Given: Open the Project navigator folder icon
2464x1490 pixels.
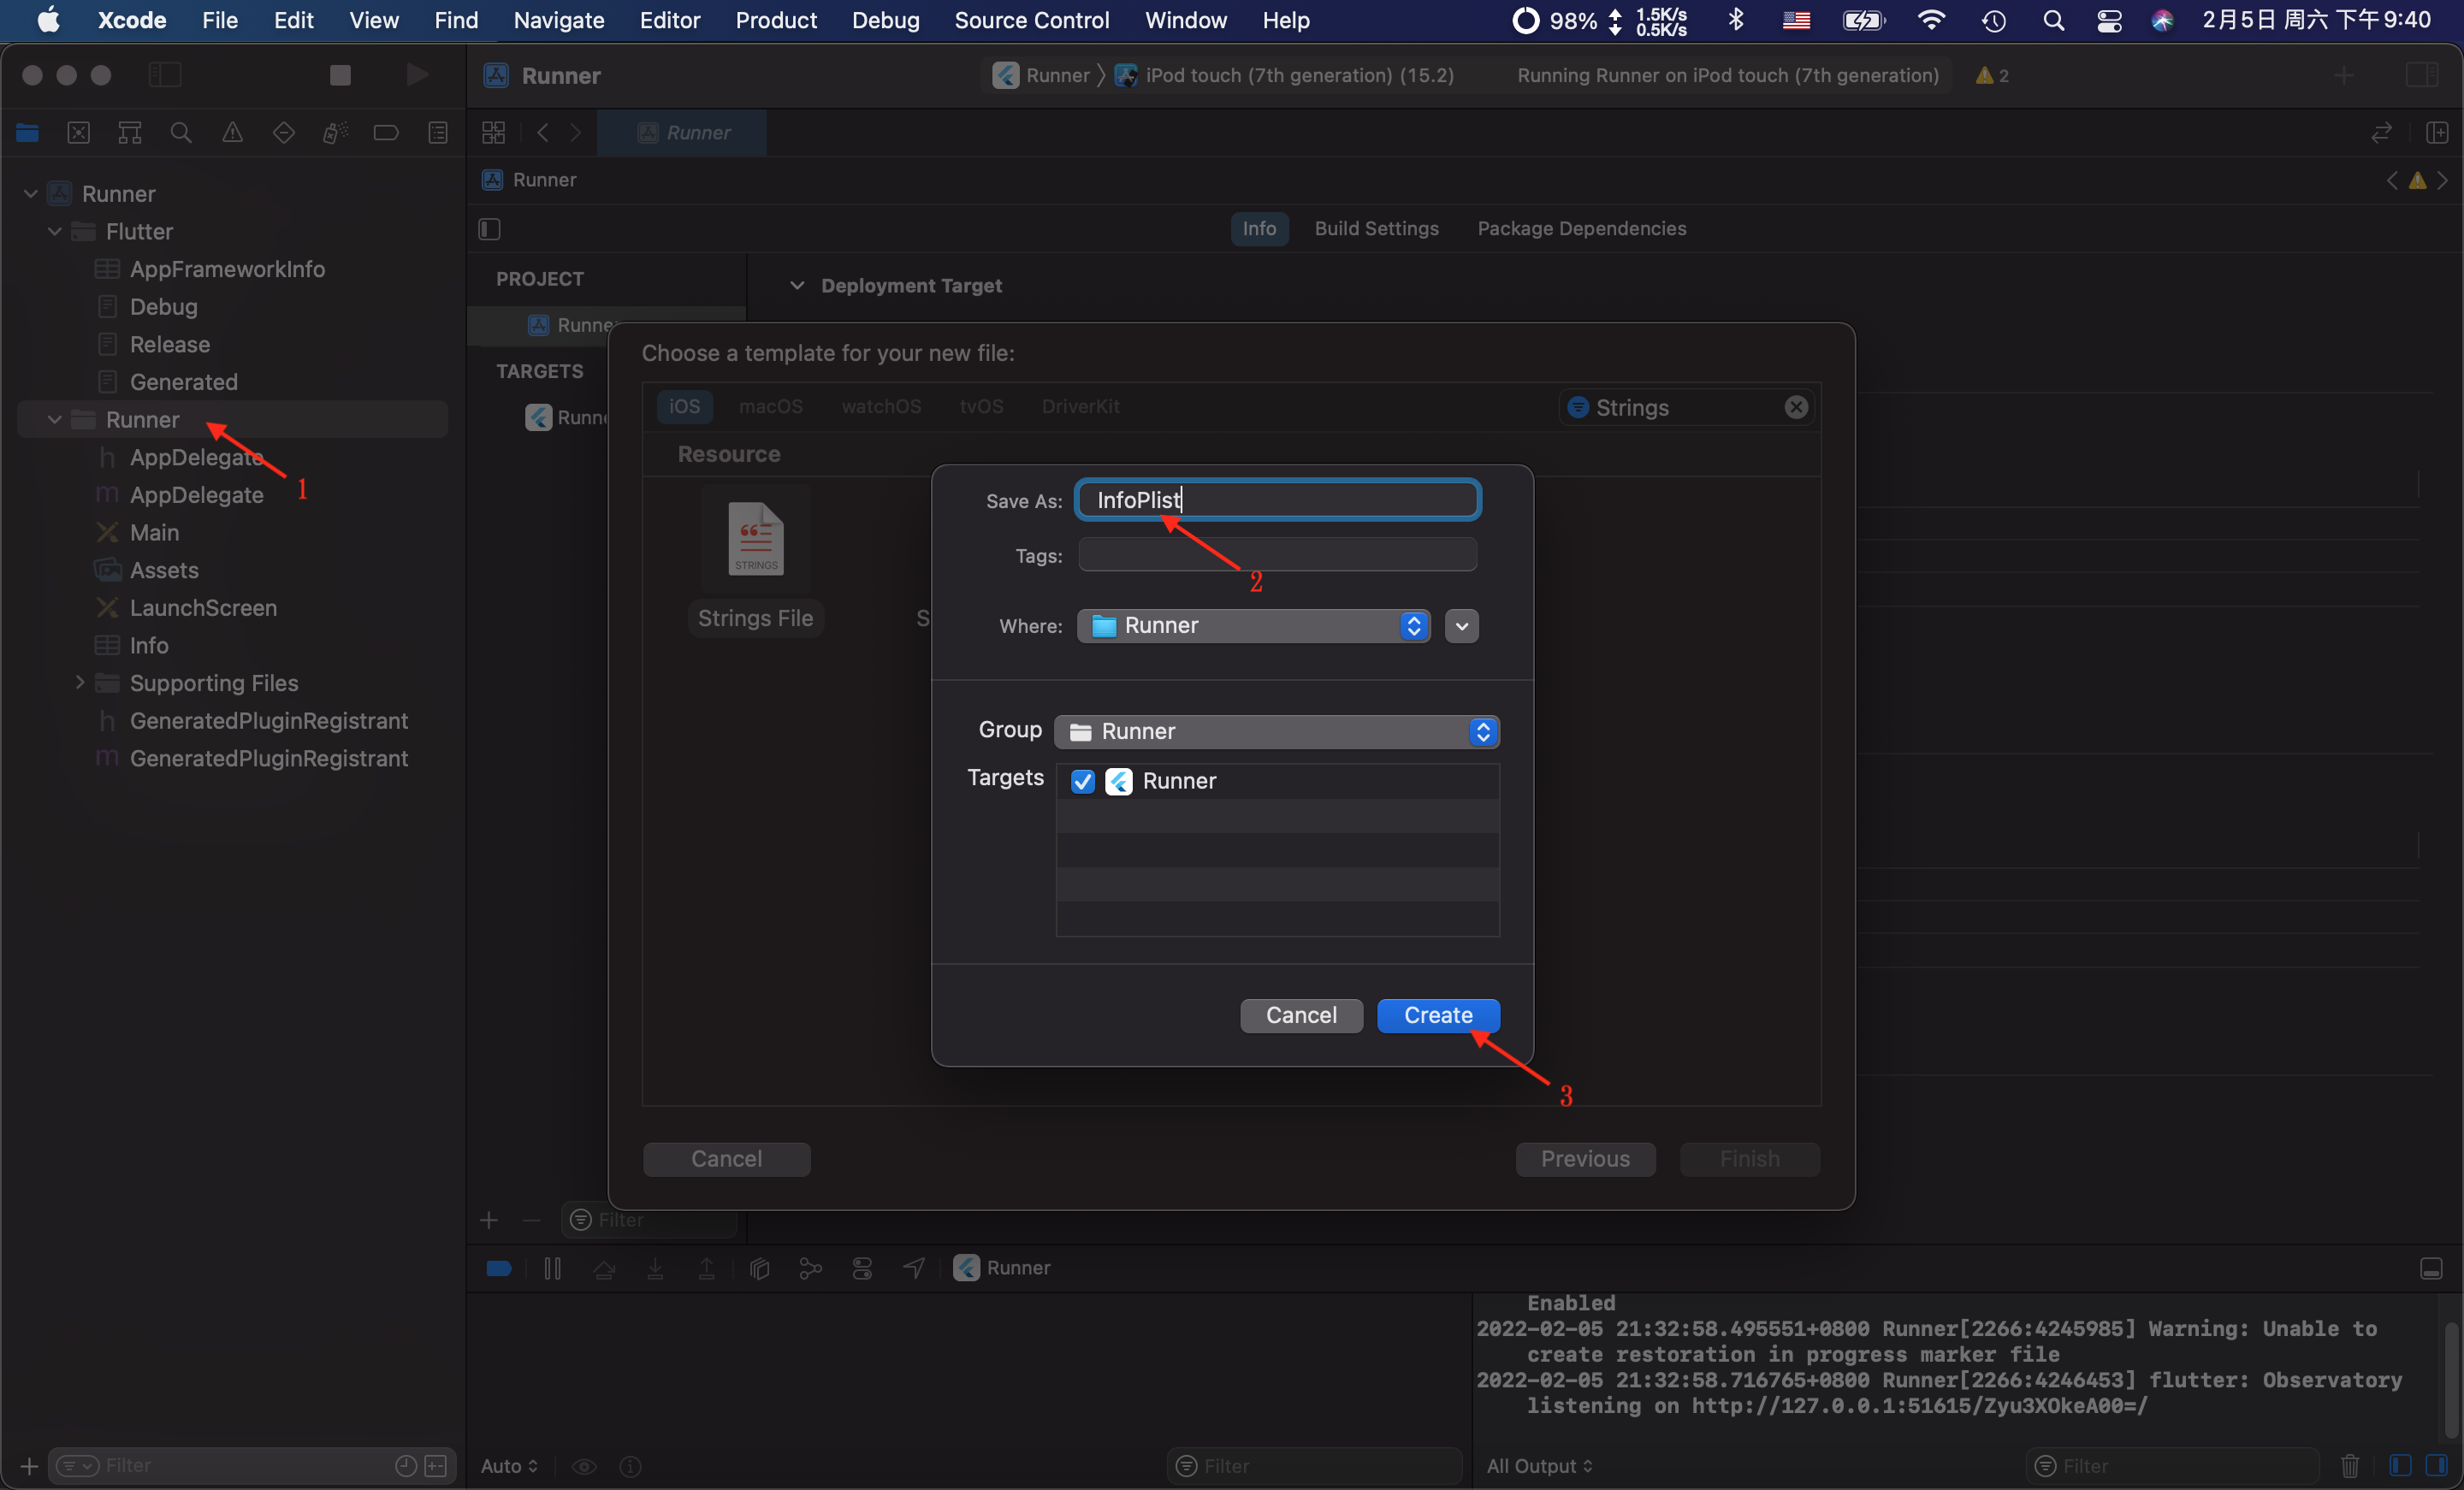Looking at the screenshot, I should point(27,132).
